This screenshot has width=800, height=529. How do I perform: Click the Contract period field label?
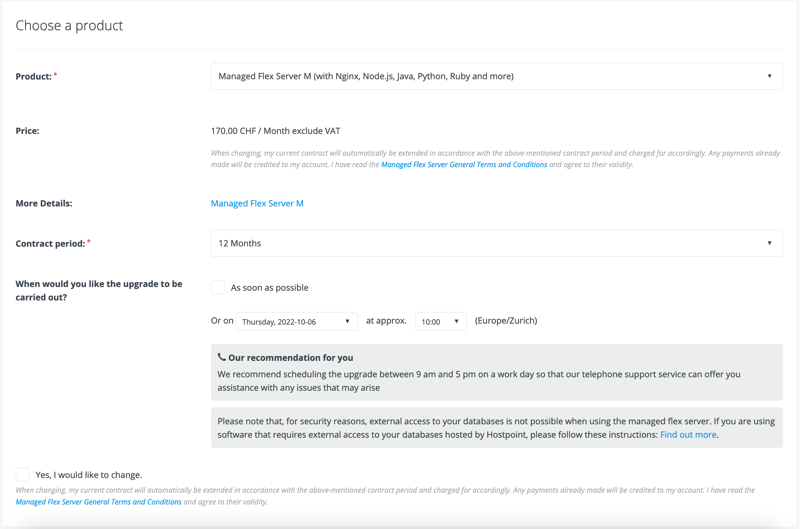click(50, 243)
